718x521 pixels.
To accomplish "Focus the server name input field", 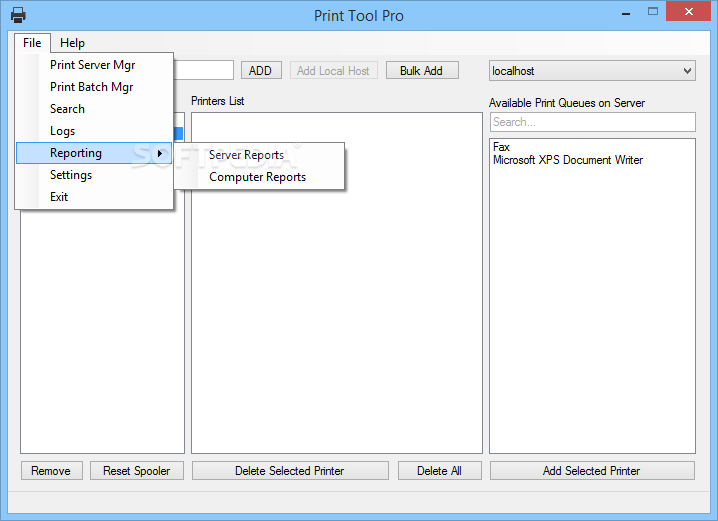I will tap(203, 71).
